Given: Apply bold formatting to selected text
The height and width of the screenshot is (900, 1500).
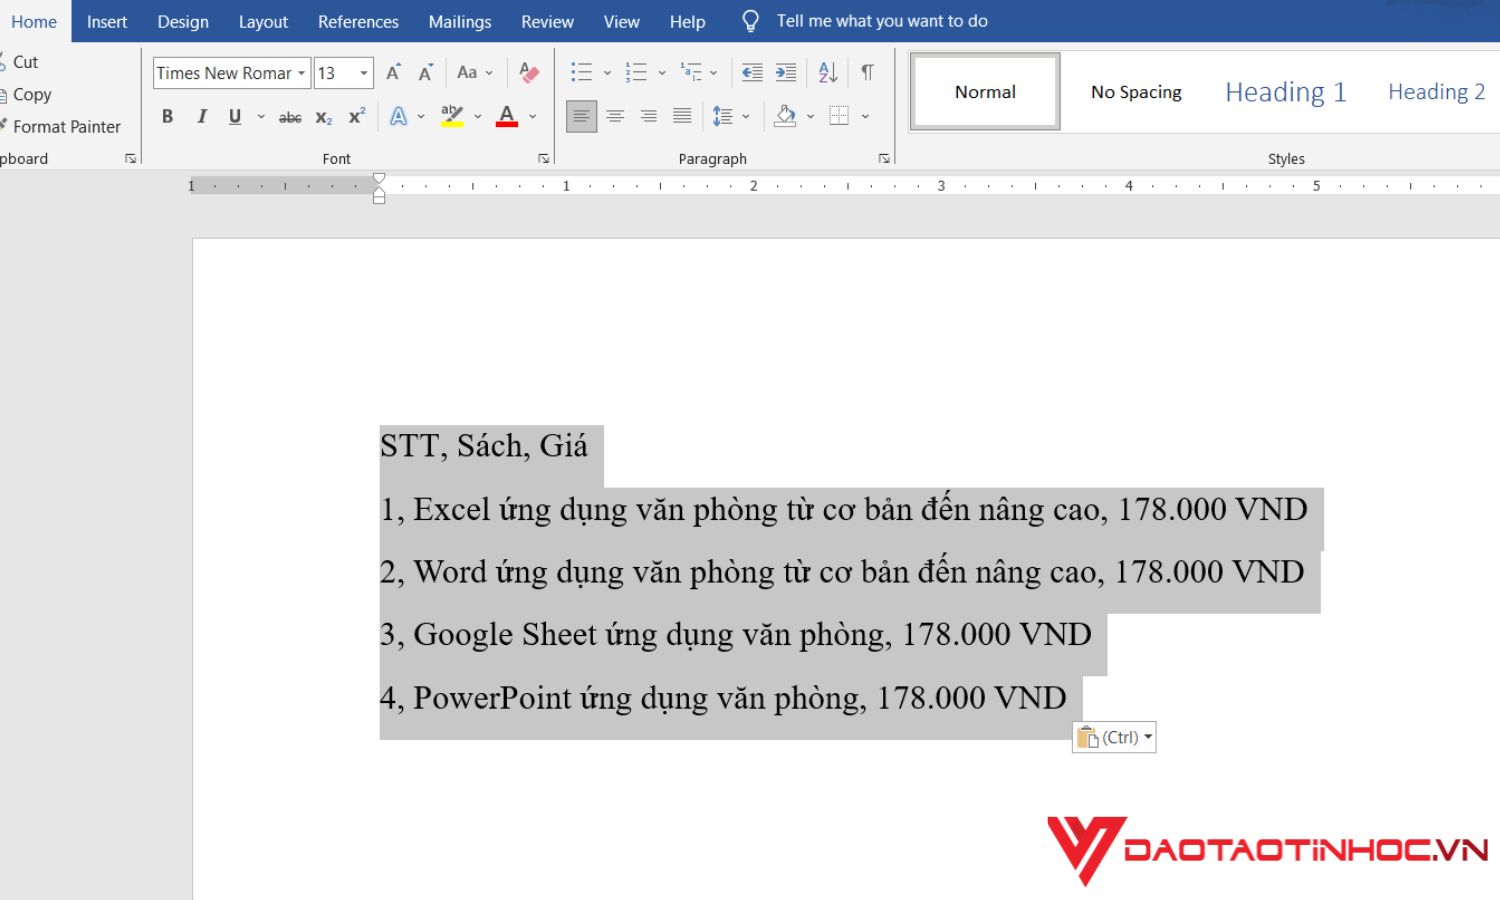Looking at the screenshot, I should point(167,116).
